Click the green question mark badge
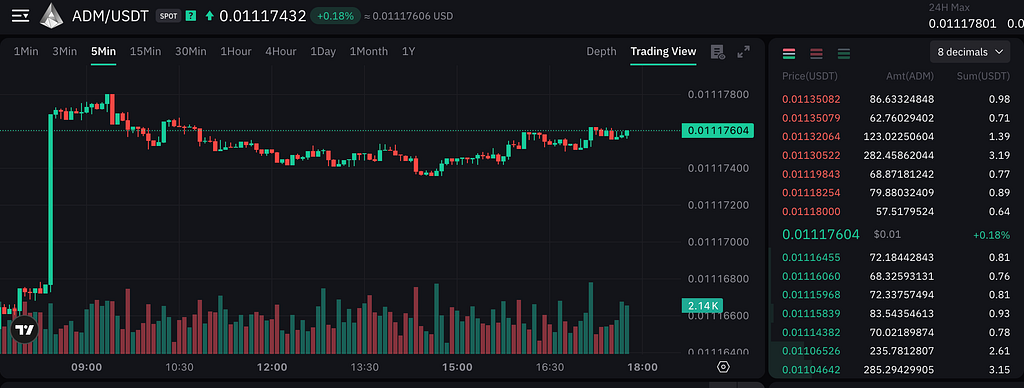1024x388 pixels. [x=191, y=16]
